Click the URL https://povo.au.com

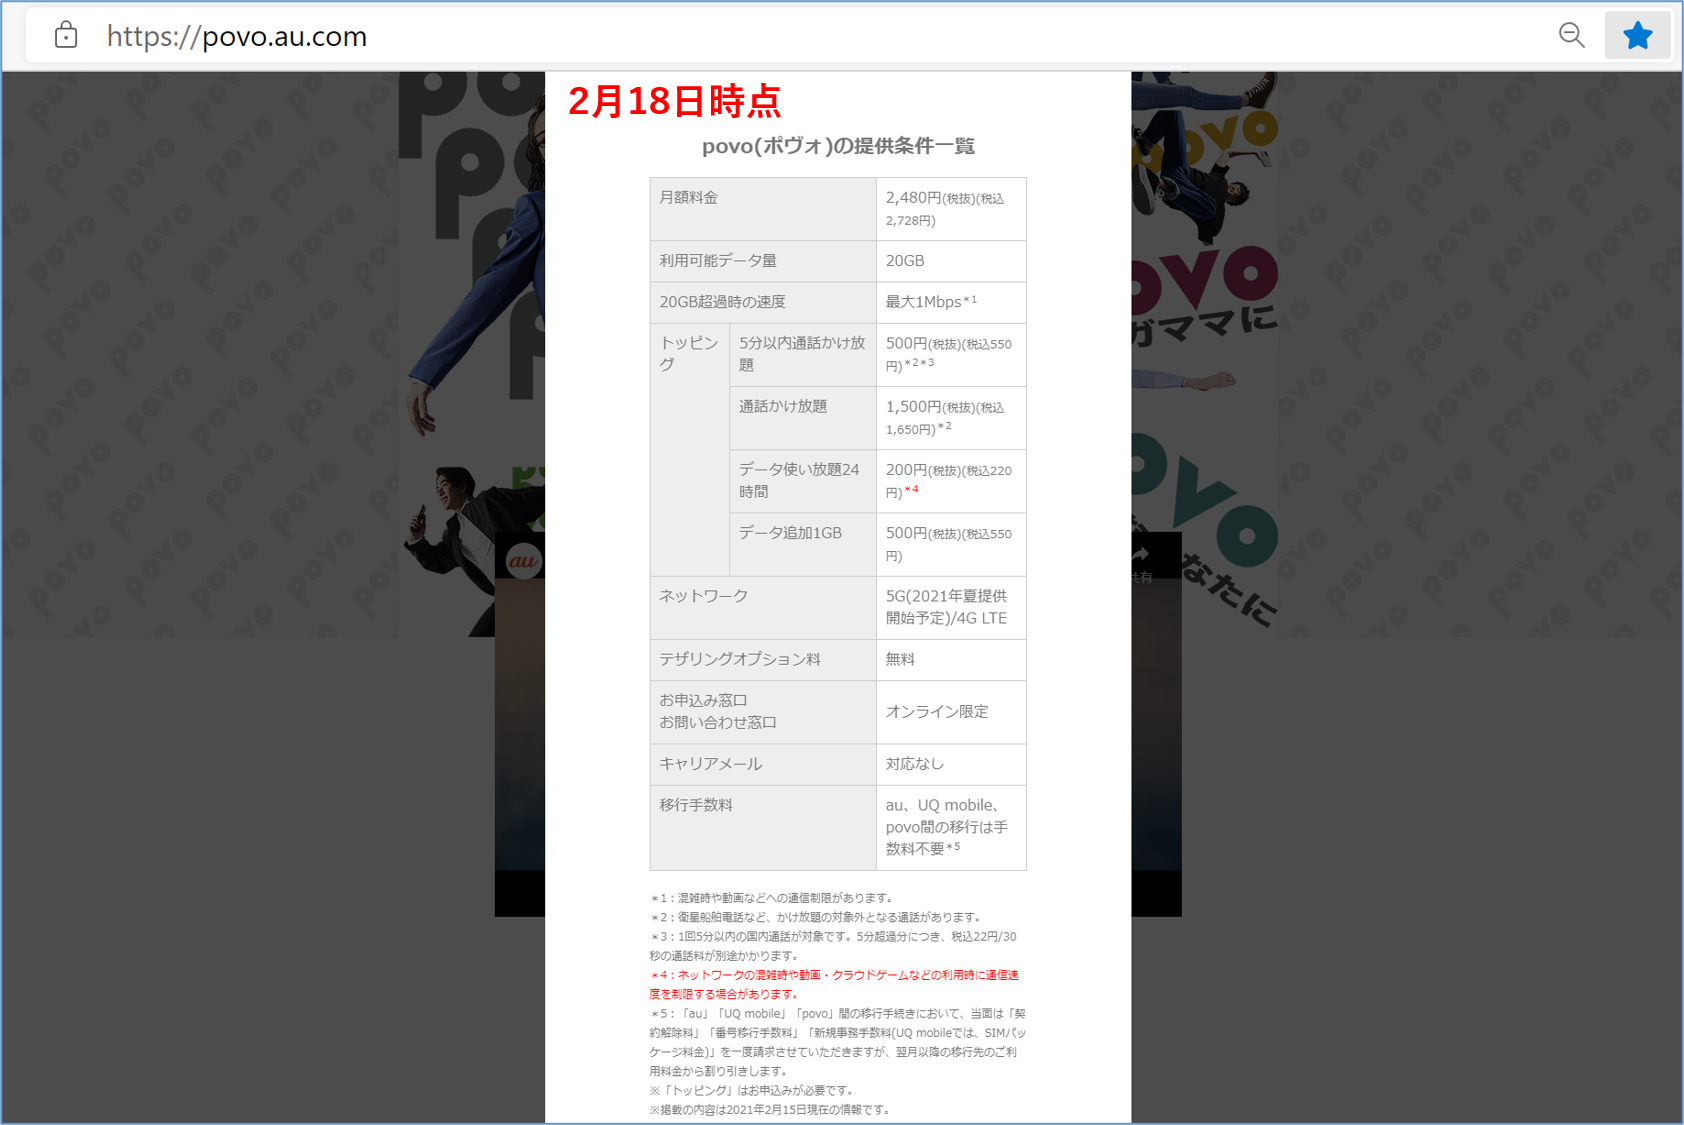237,37
